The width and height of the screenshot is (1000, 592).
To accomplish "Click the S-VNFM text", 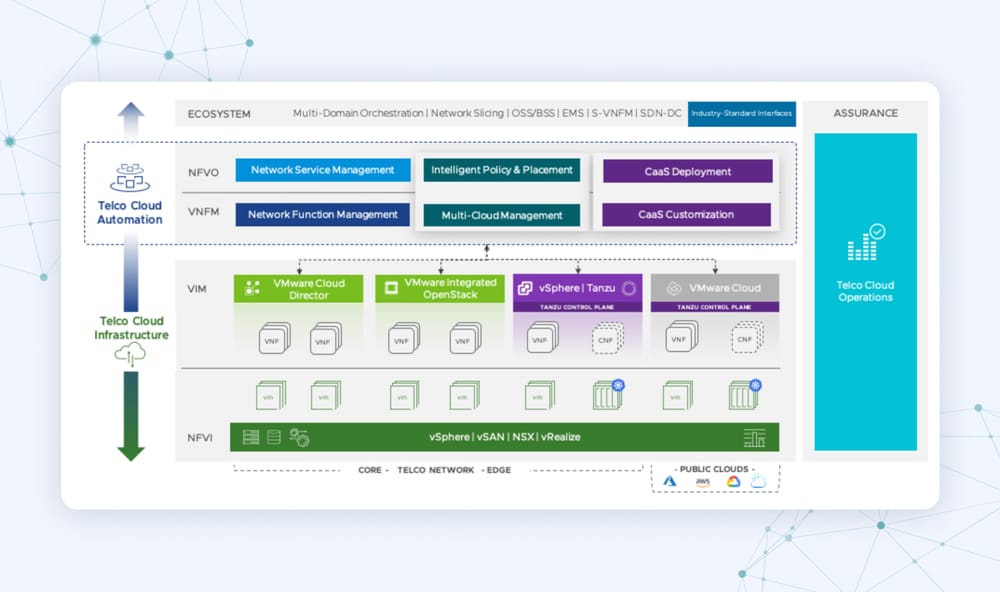I will pos(612,113).
